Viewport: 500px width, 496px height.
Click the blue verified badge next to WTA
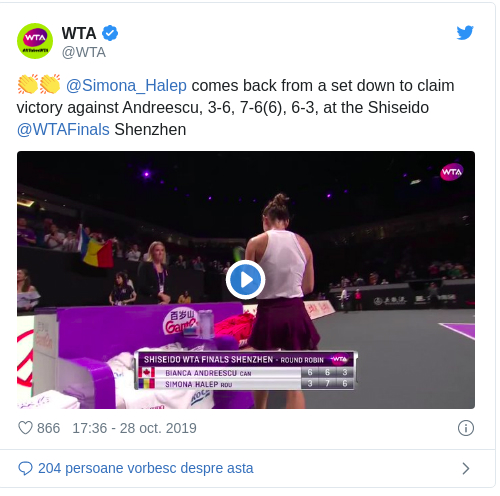click(x=110, y=33)
